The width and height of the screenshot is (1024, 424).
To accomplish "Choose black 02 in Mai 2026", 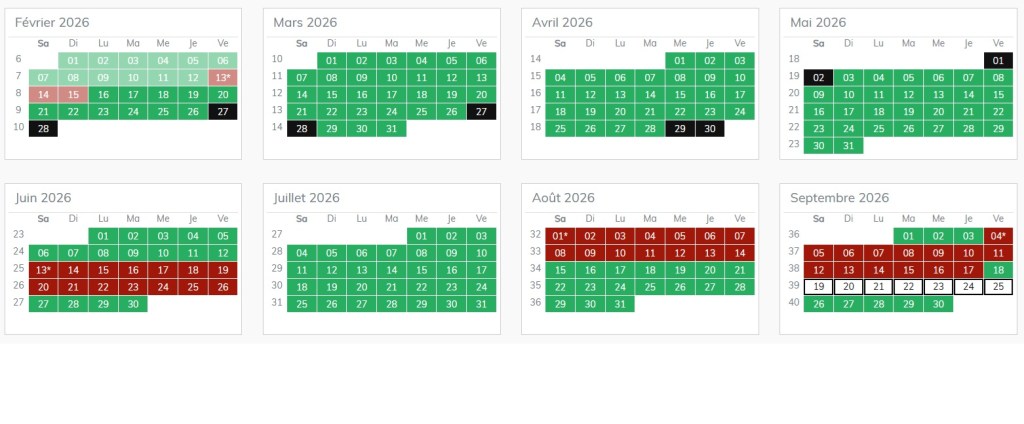I will (x=819, y=77).
